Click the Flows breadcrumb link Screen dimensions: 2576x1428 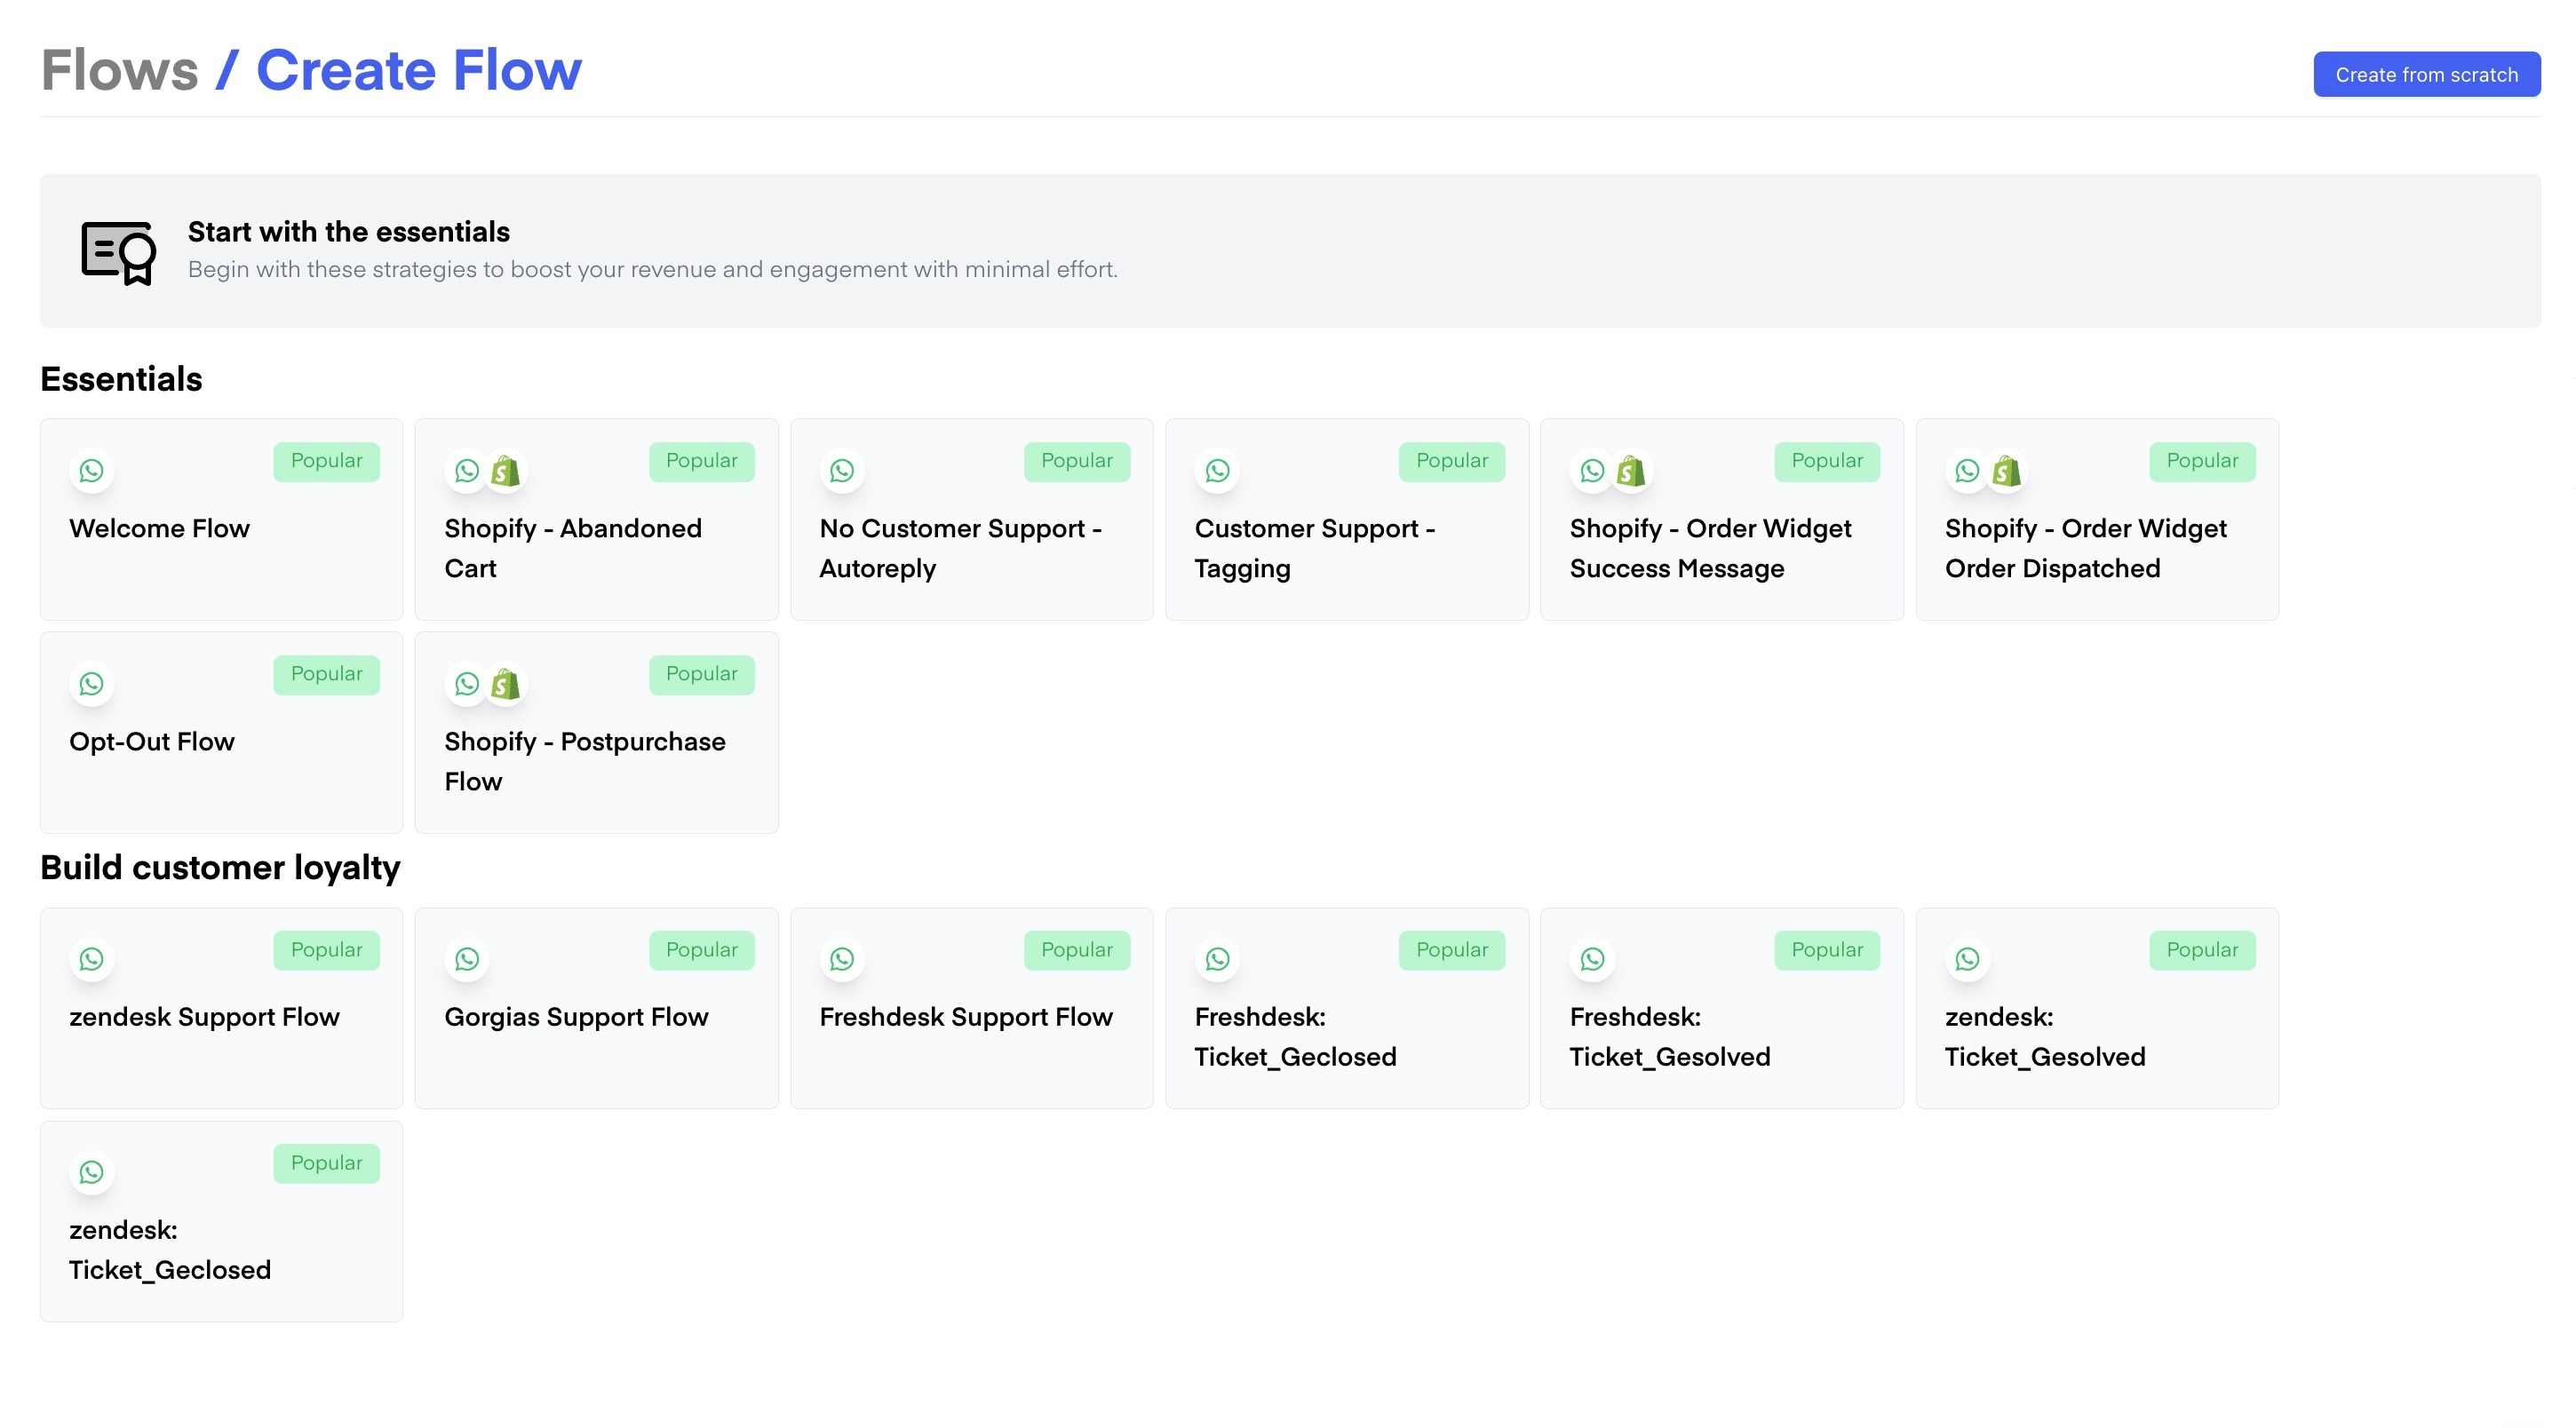(x=120, y=71)
